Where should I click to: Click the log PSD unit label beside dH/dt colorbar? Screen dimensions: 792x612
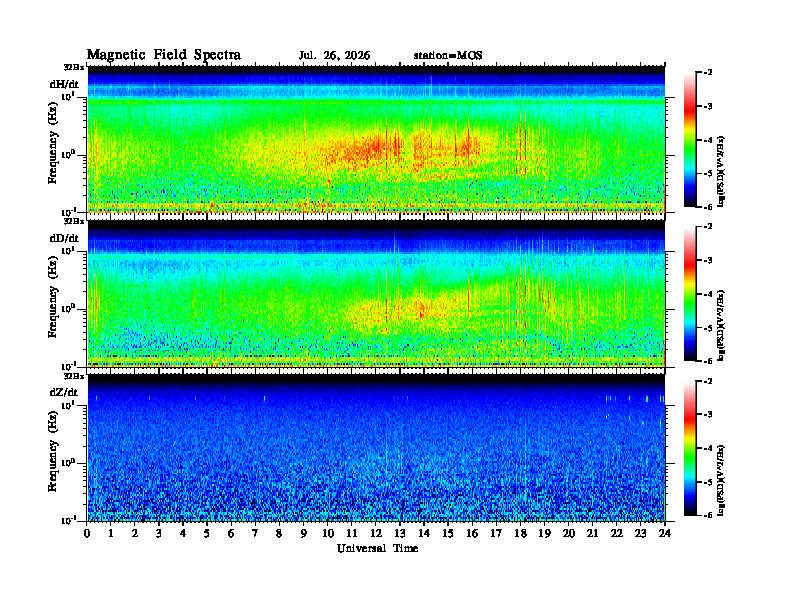coord(722,171)
